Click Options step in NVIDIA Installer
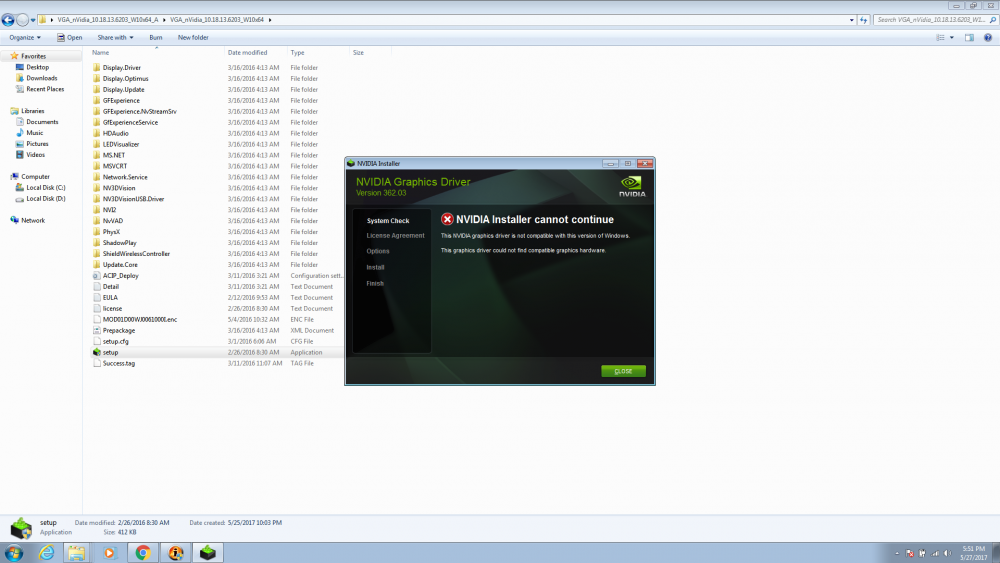Screen dimensions: 1000x563 [x=378, y=251]
